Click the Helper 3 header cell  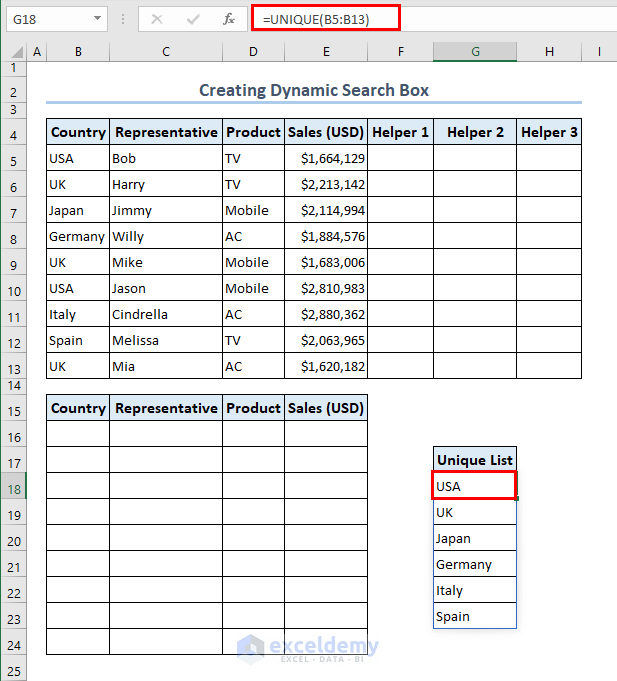click(549, 132)
